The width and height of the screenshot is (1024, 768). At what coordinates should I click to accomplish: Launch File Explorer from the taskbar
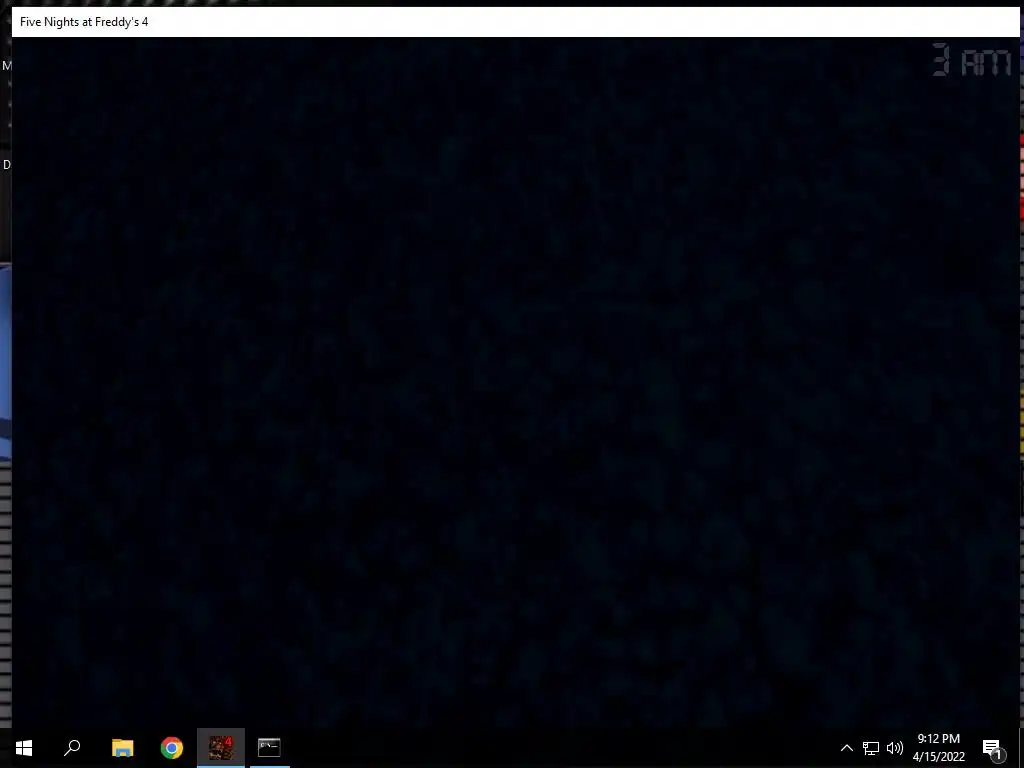pos(122,748)
